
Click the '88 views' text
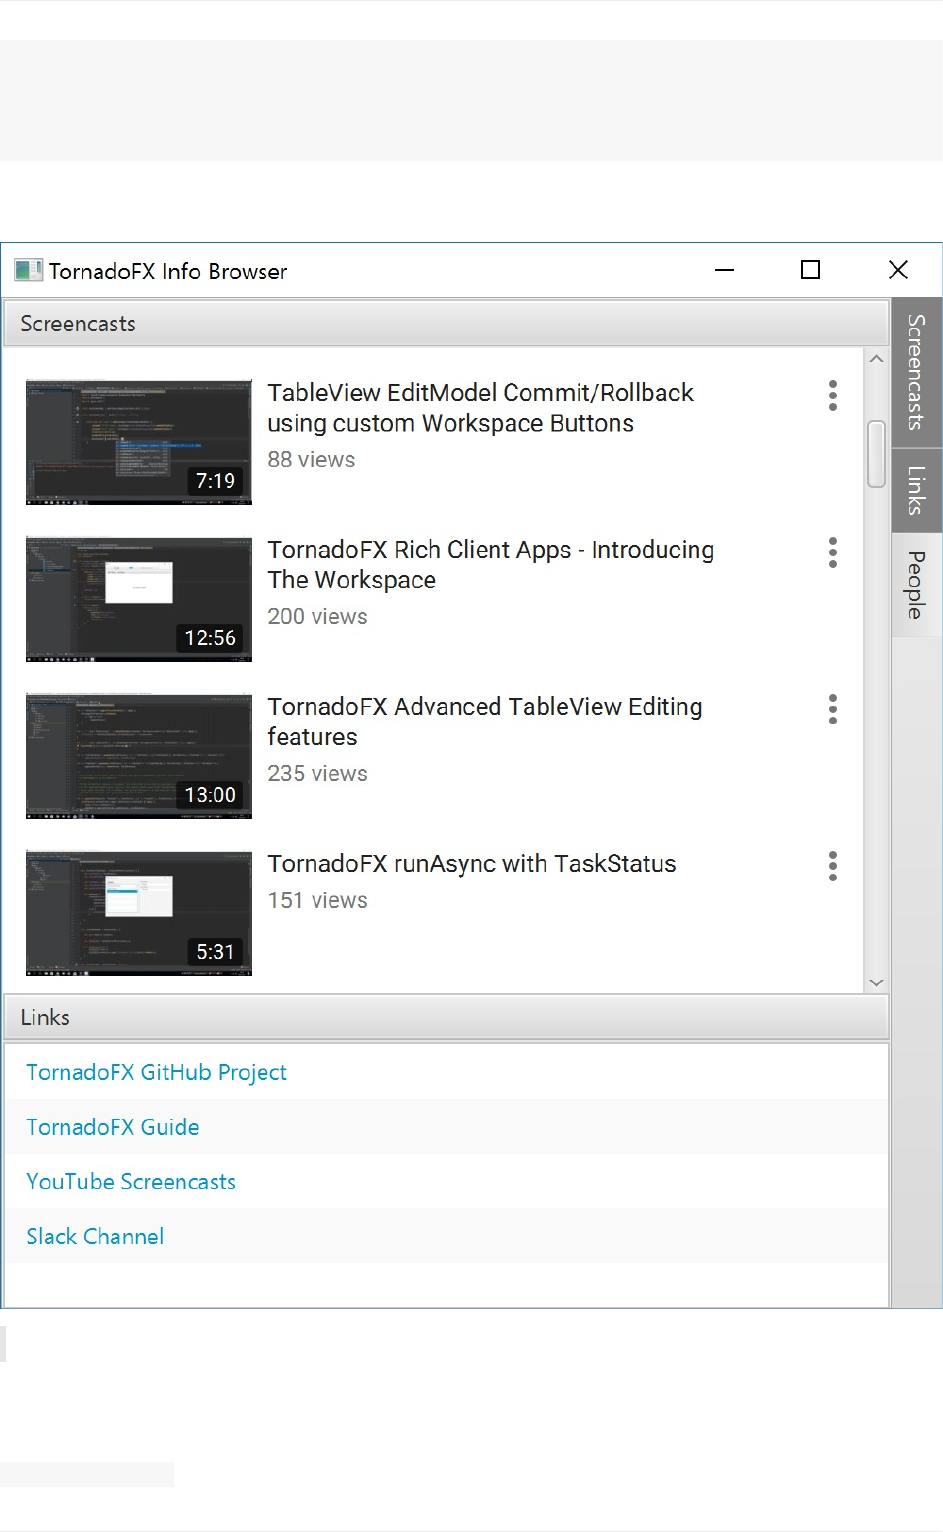(311, 460)
